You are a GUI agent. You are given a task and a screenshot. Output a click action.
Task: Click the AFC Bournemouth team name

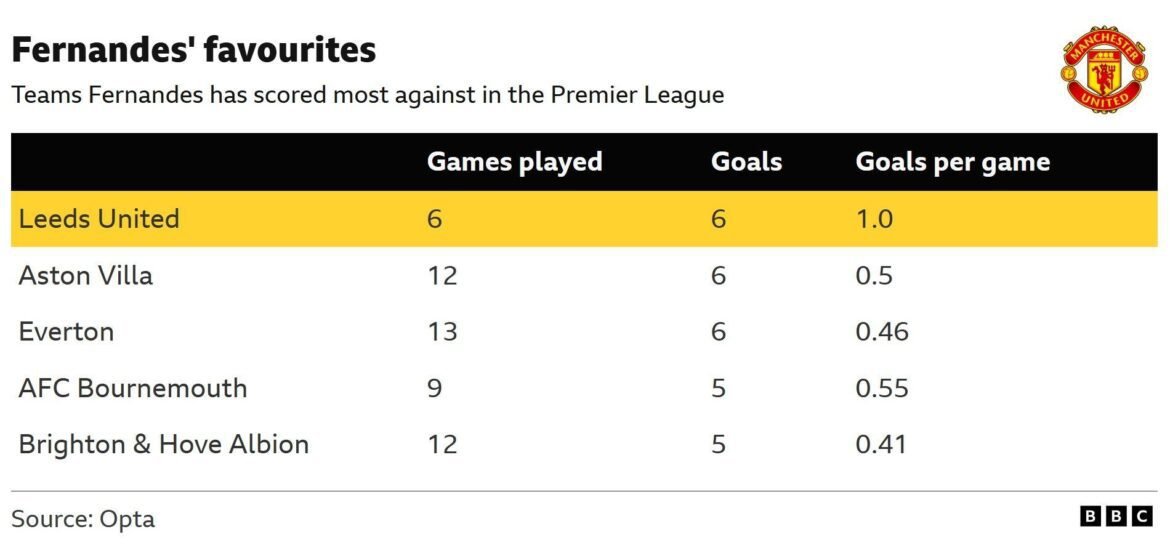pyautogui.click(x=133, y=388)
